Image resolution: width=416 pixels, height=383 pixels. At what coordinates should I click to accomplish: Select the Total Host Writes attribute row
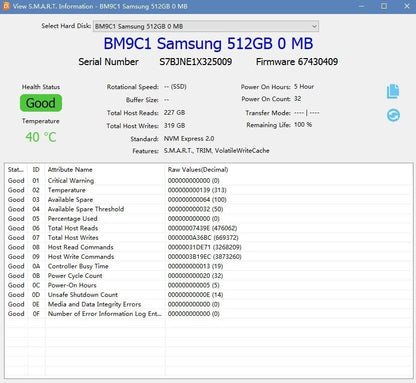[x=209, y=238]
